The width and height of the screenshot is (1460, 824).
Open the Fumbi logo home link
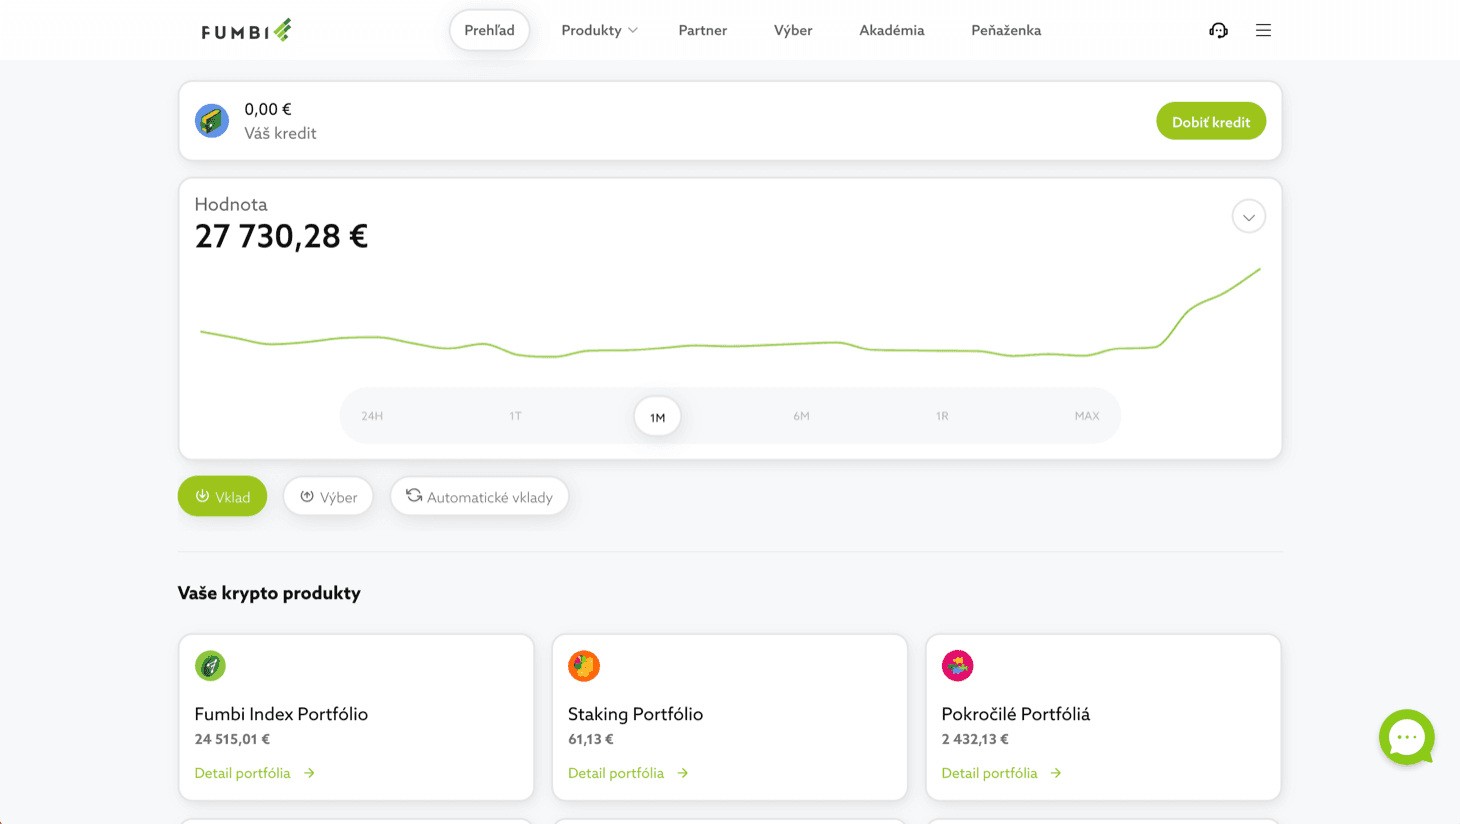[x=246, y=30]
